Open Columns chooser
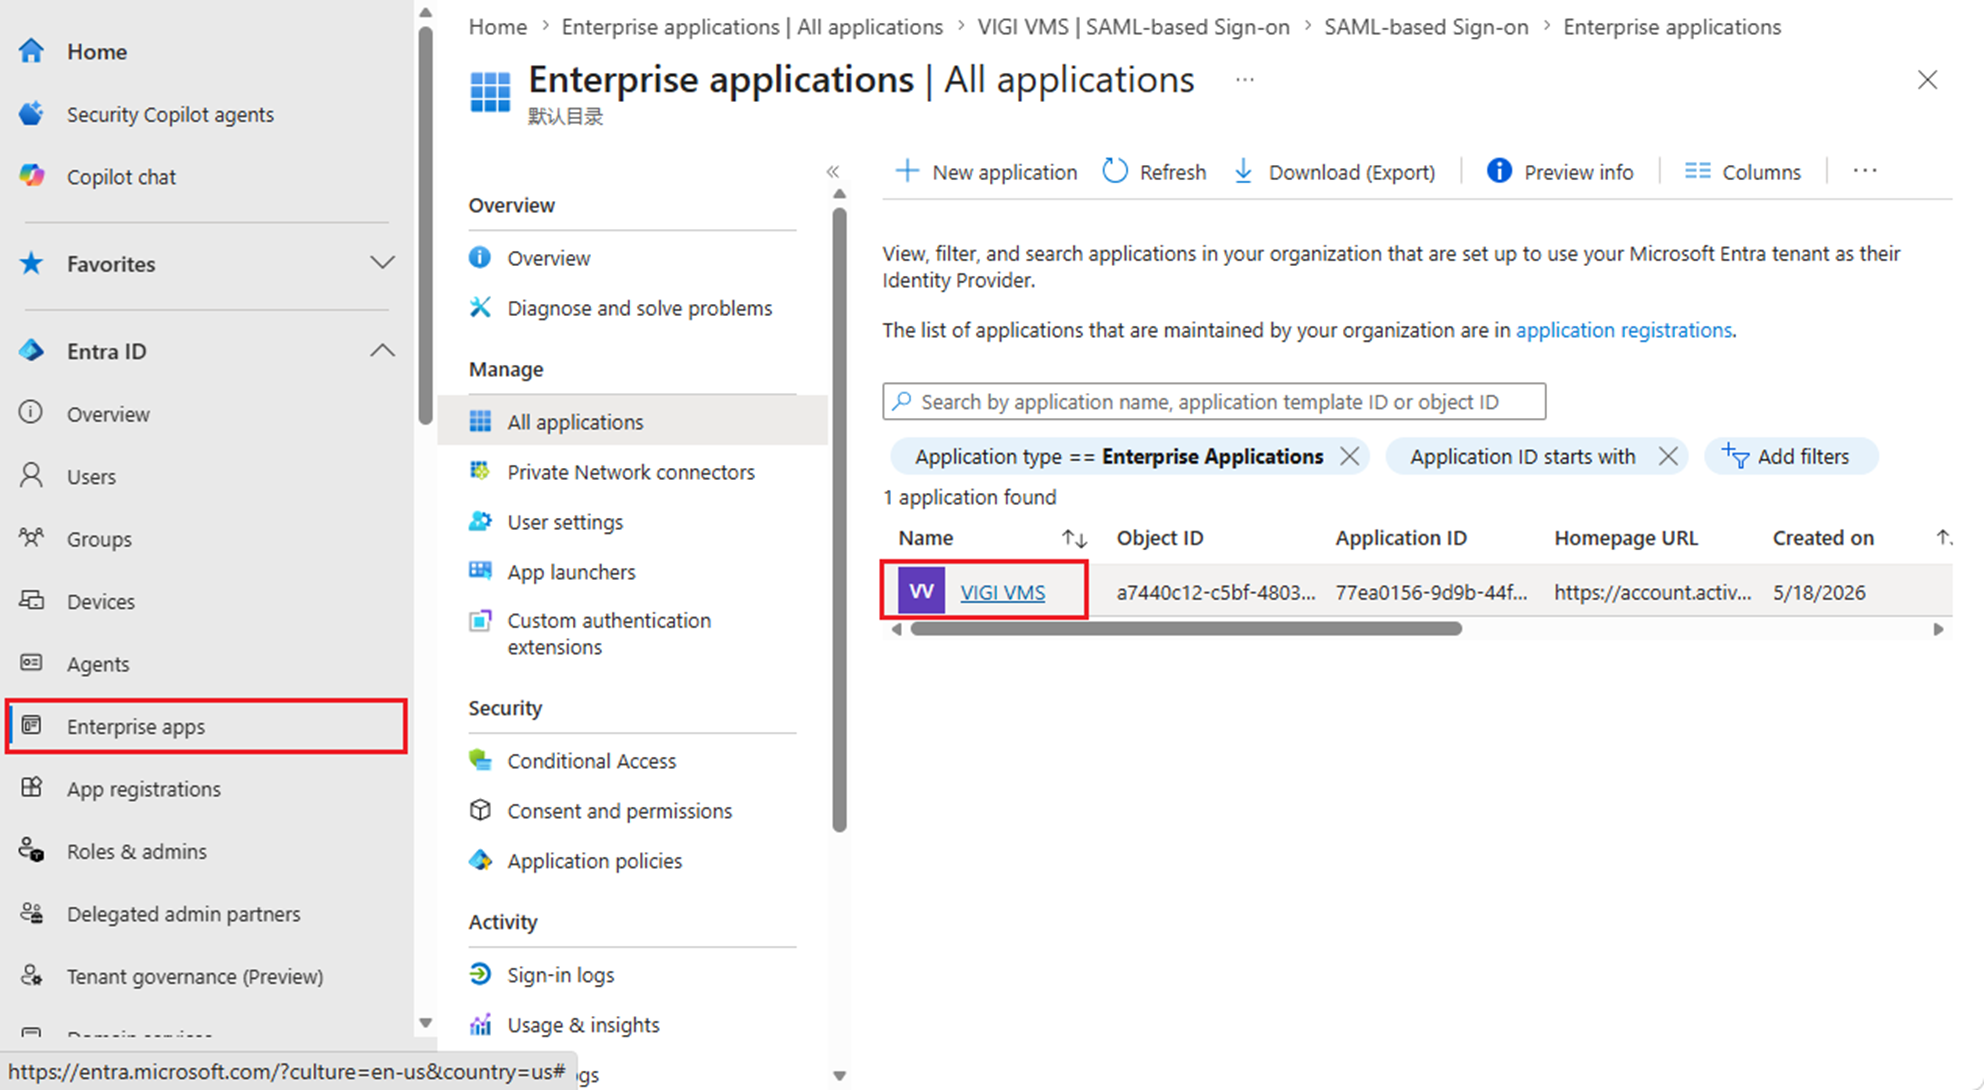 point(1743,172)
